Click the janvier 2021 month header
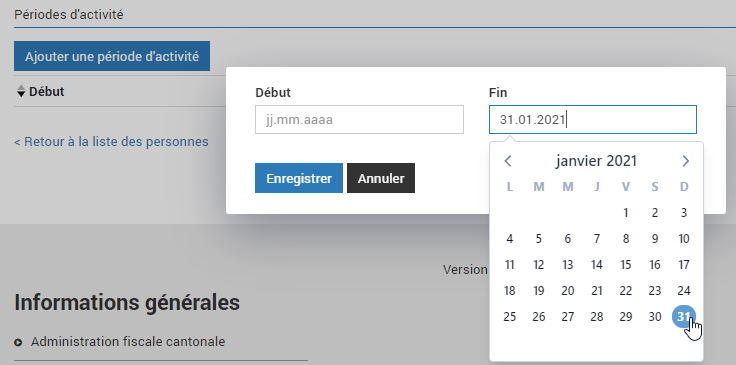The image size is (736, 365). tap(596, 161)
